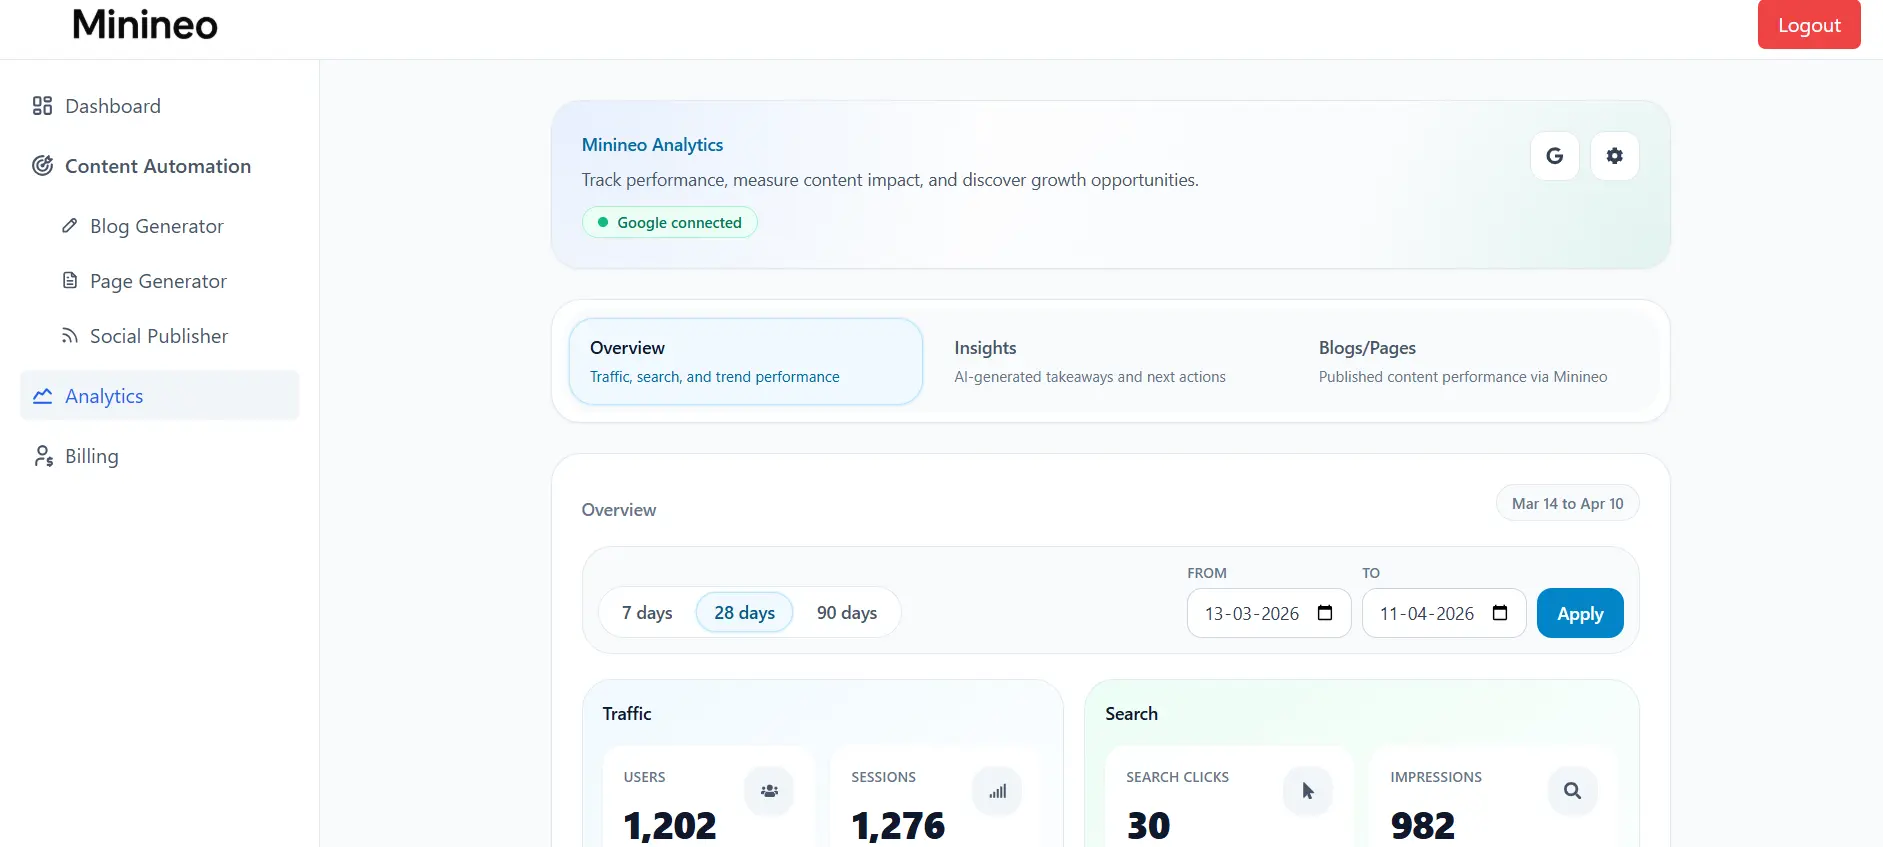Screen dimensions: 1883x847
Task: Open the FROM date calendar picker
Action: (x=1325, y=613)
